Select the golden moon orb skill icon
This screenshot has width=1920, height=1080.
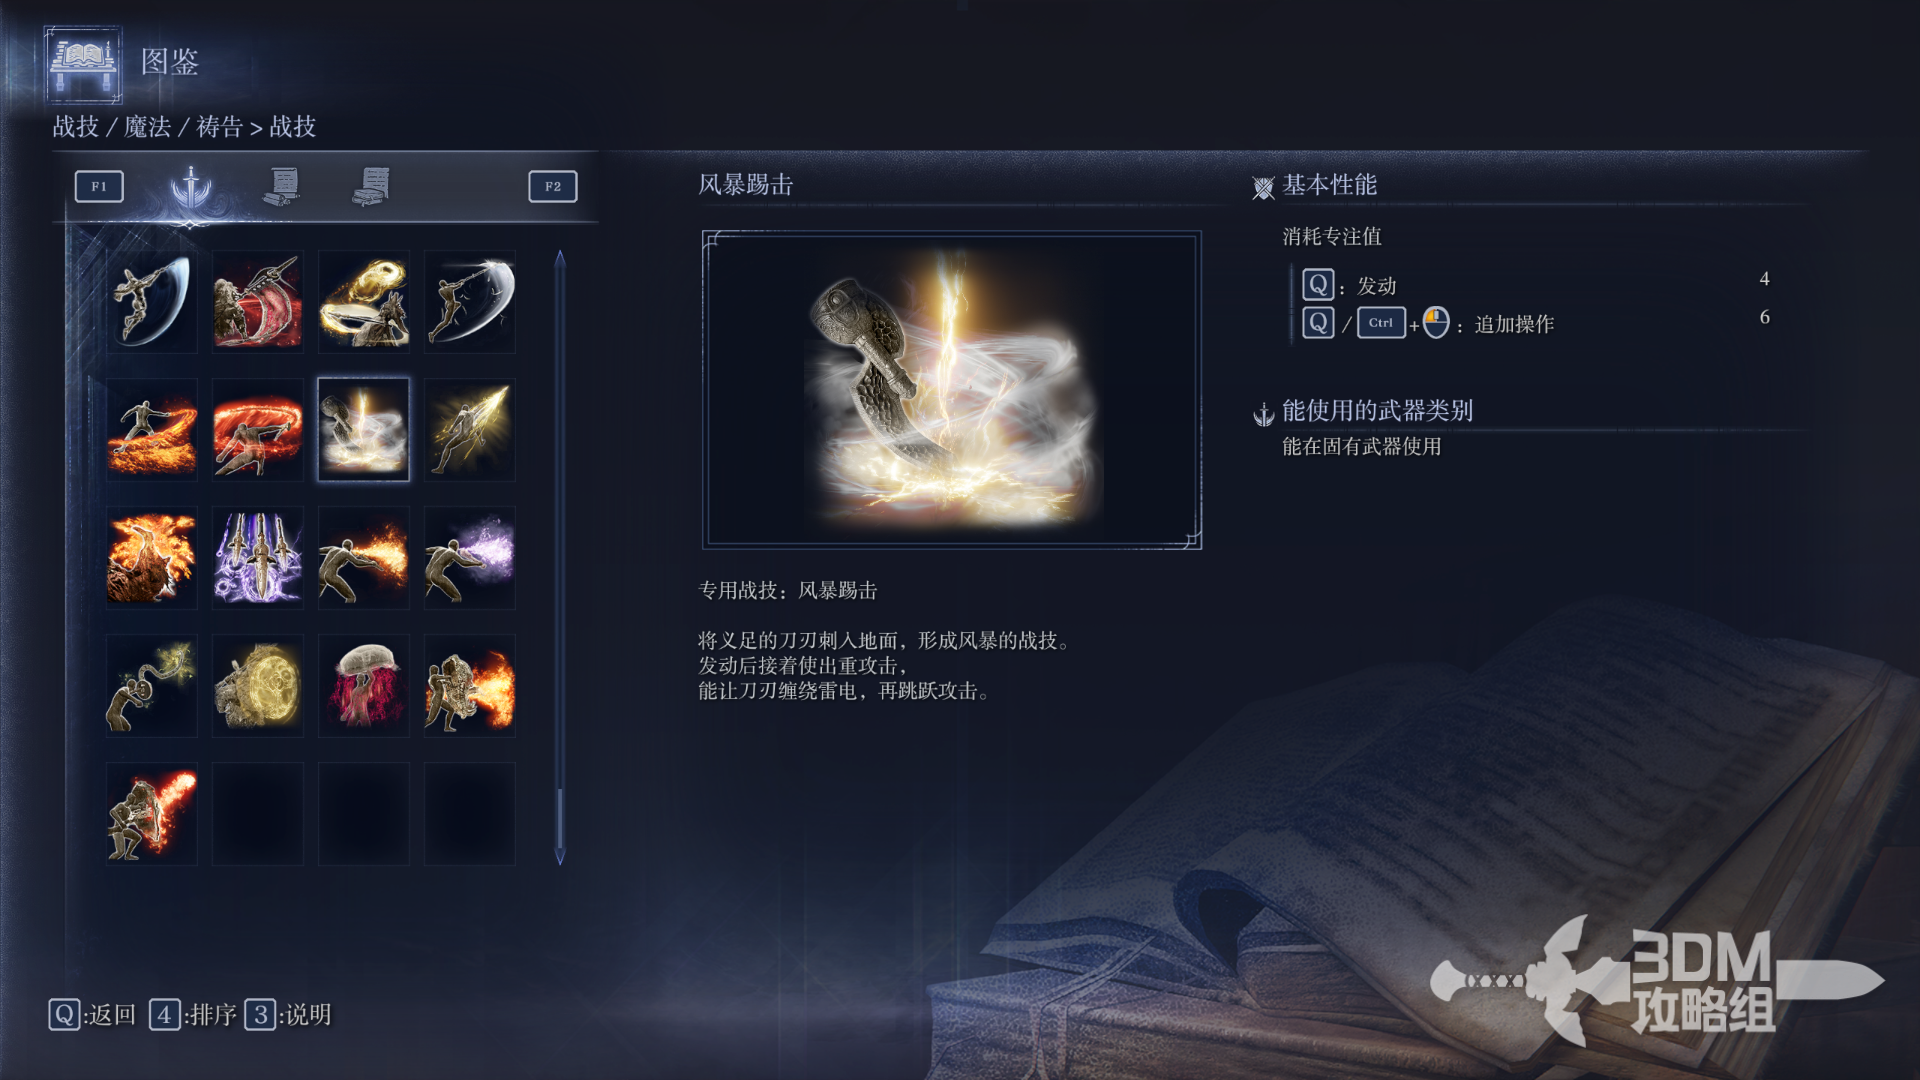click(258, 685)
